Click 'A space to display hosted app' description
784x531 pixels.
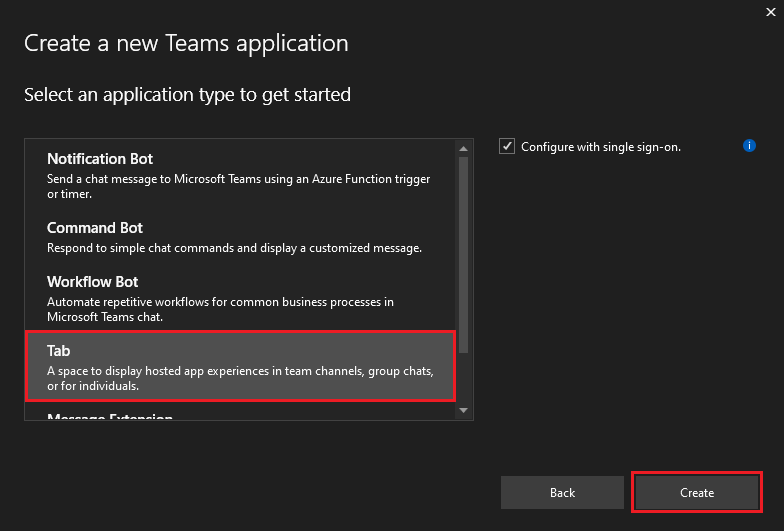pos(240,378)
